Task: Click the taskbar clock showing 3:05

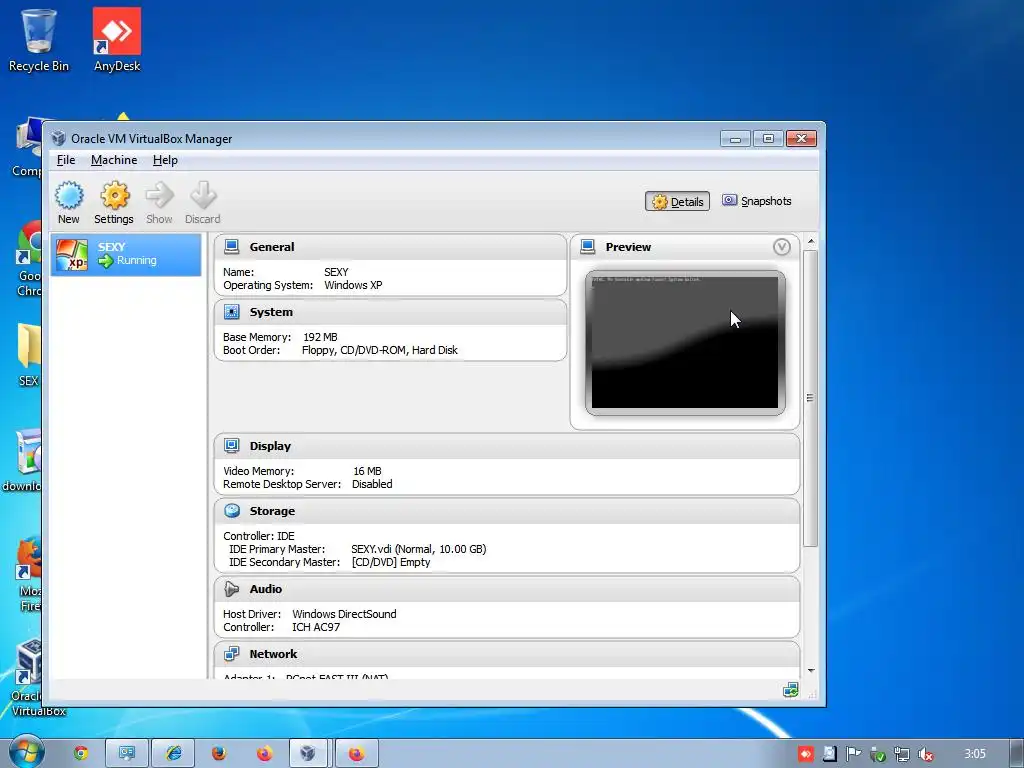Action: [x=975, y=754]
